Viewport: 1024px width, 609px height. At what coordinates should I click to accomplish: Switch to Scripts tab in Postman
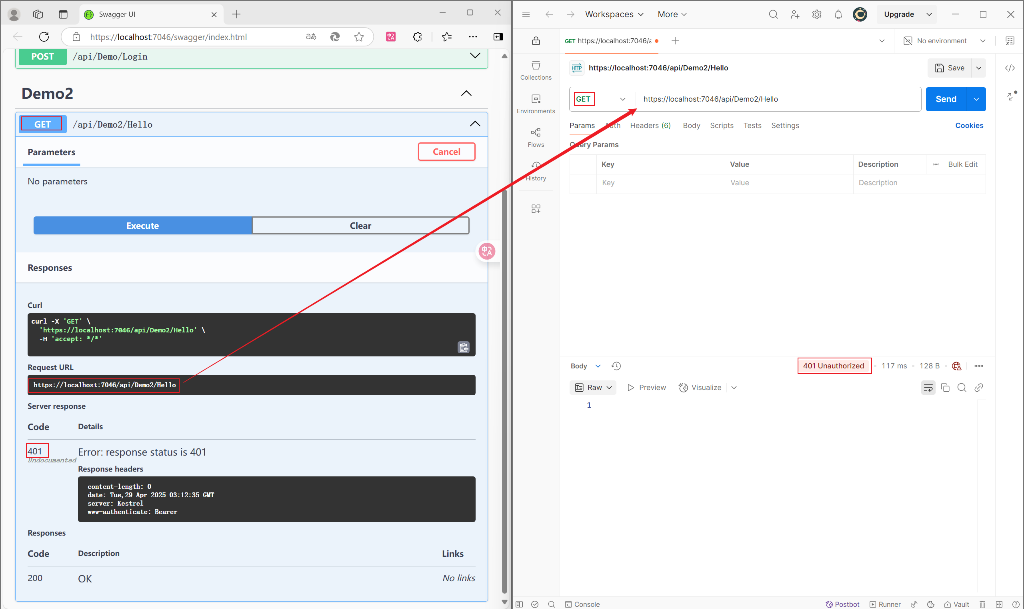[x=722, y=125]
